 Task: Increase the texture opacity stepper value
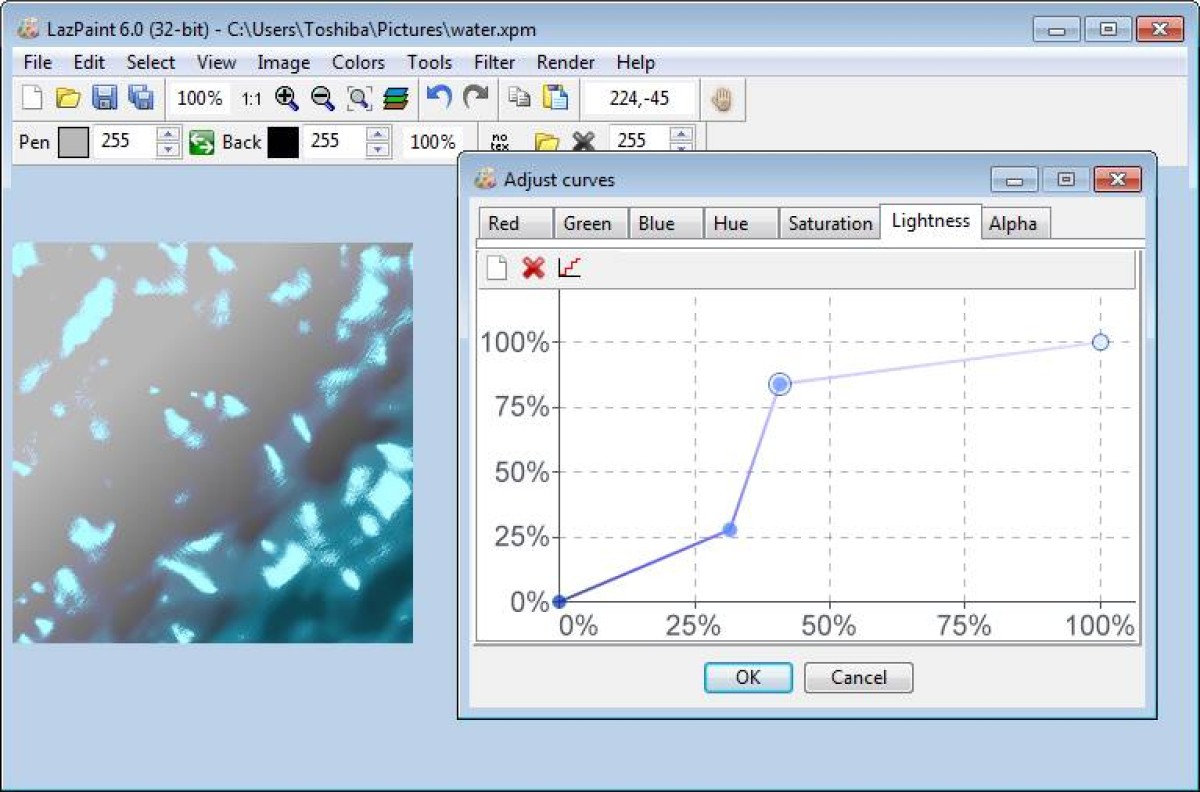pyautogui.click(x=682, y=134)
